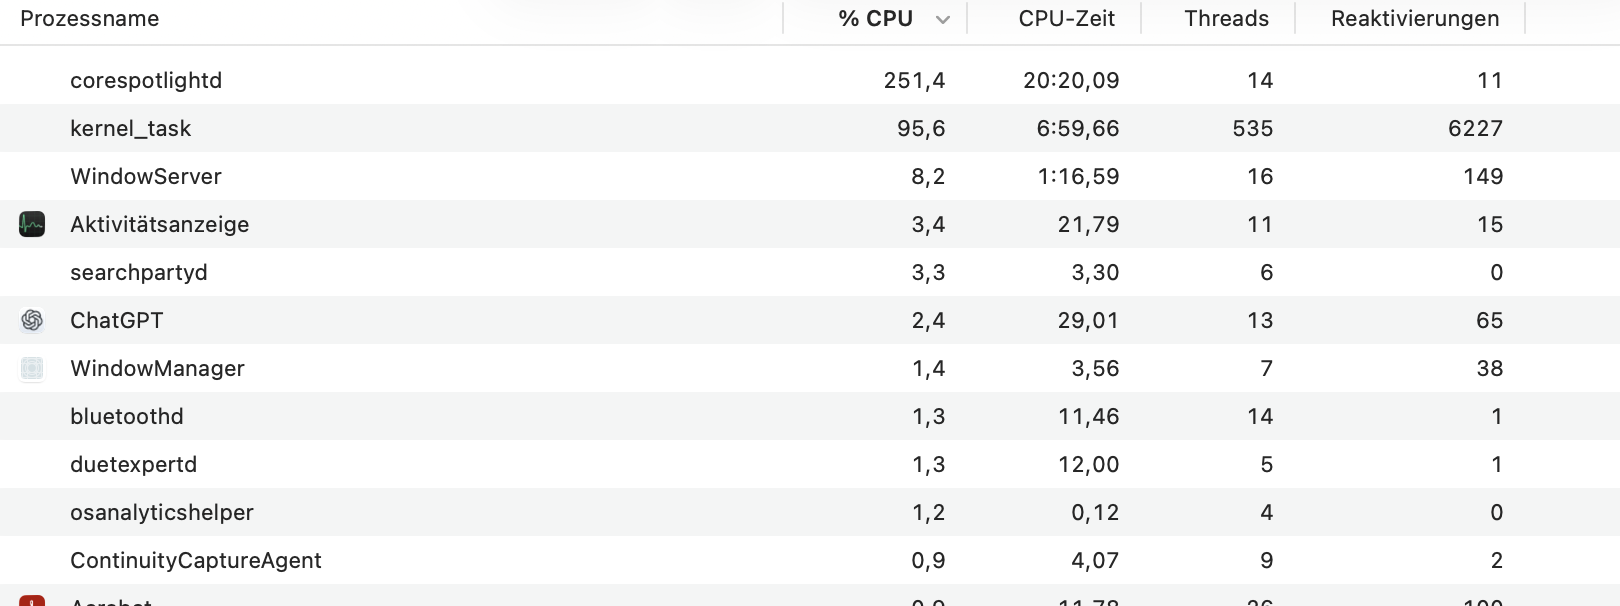The width and height of the screenshot is (1620, 606).
Task: Click the red Acrobat icon
Action: (32, 600)
